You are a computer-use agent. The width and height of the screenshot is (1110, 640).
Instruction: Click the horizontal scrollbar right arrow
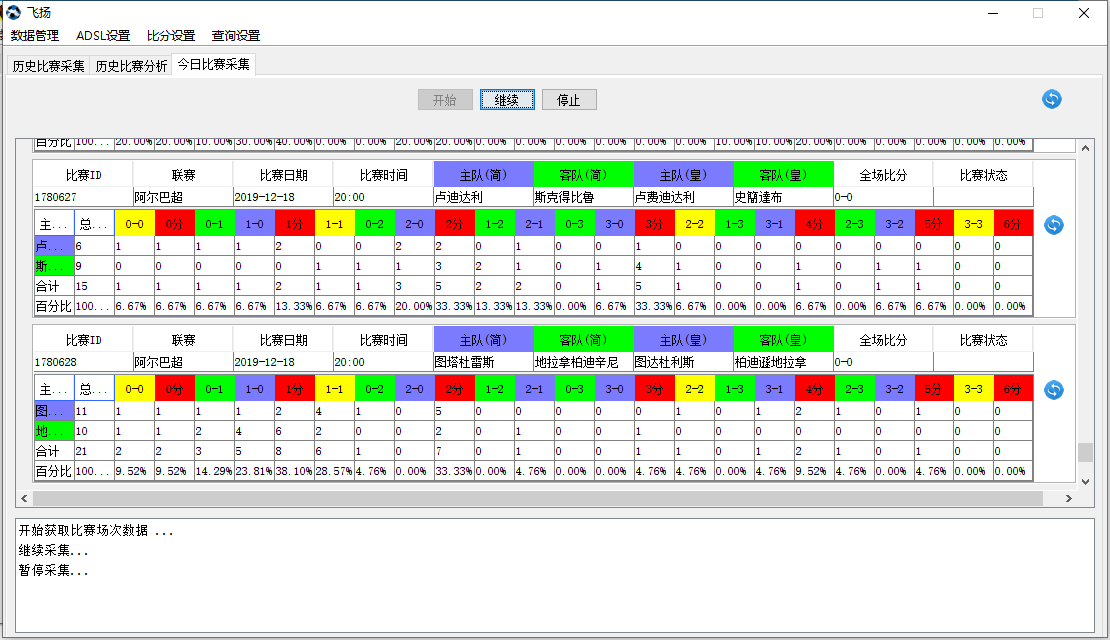1068,498
